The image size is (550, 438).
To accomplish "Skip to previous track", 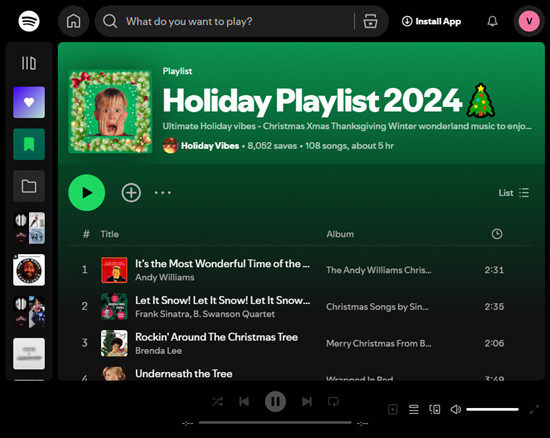I will pos(244,402).
